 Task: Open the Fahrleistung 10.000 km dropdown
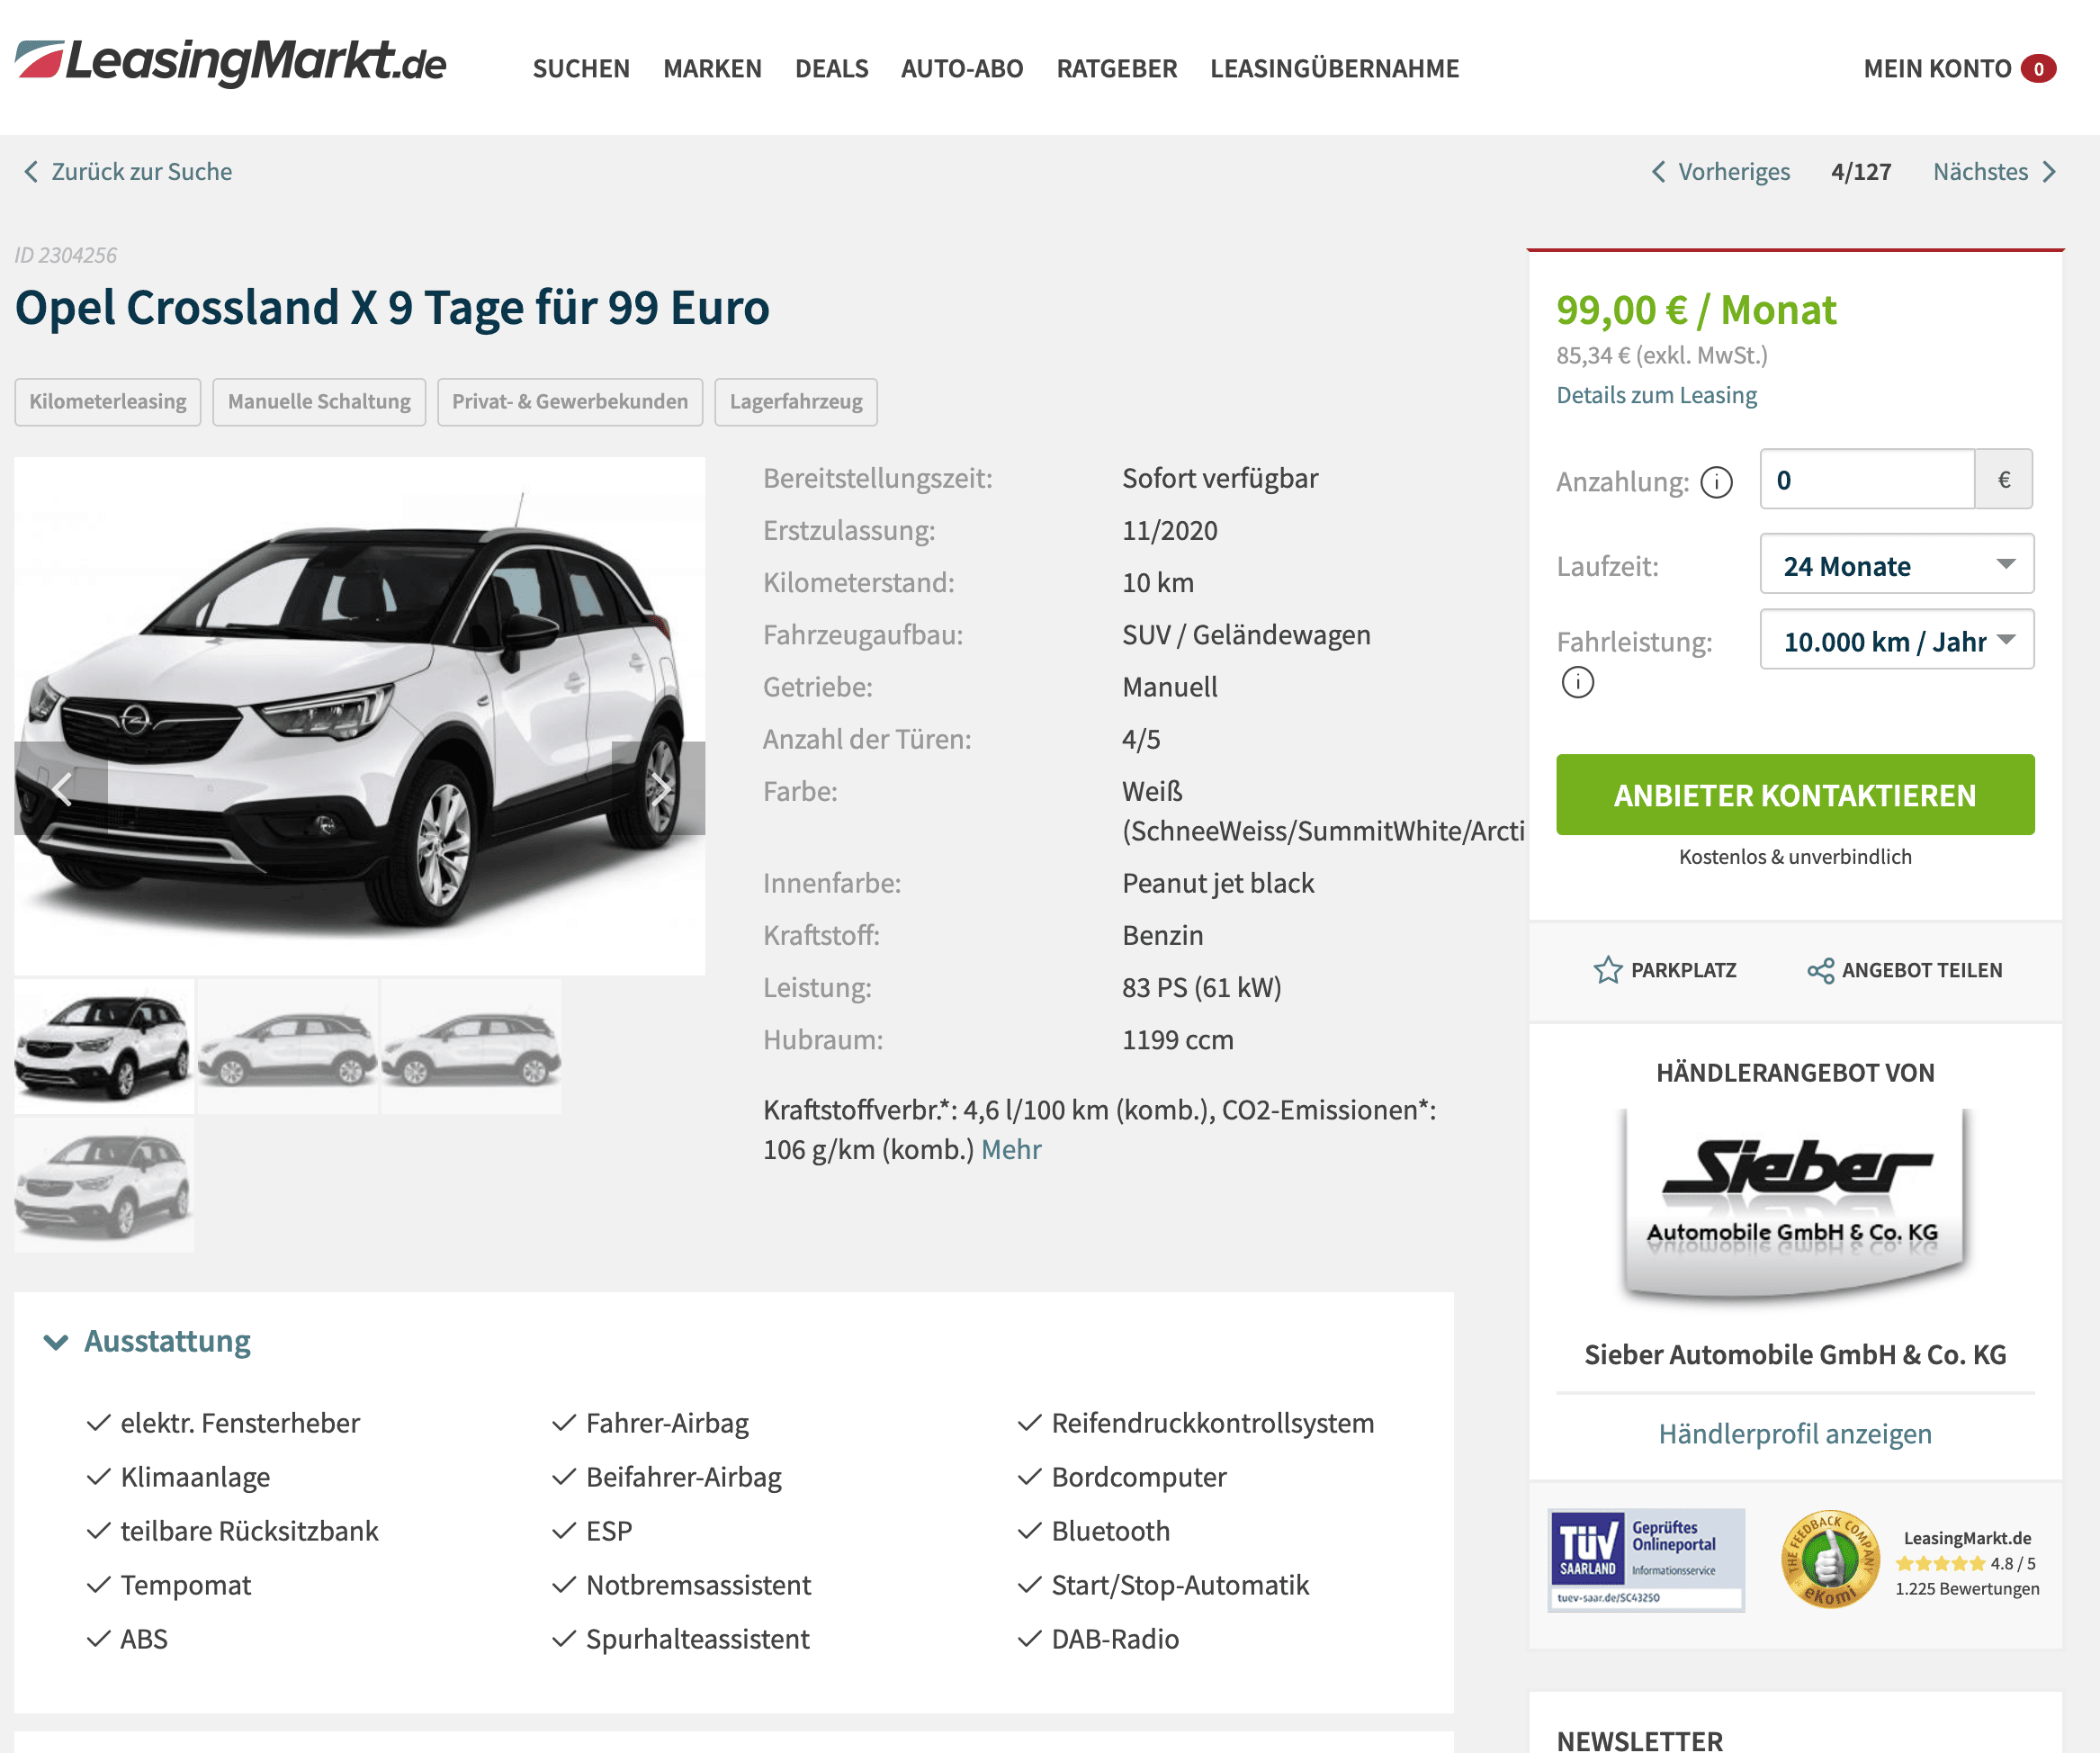pos(1896,640)
